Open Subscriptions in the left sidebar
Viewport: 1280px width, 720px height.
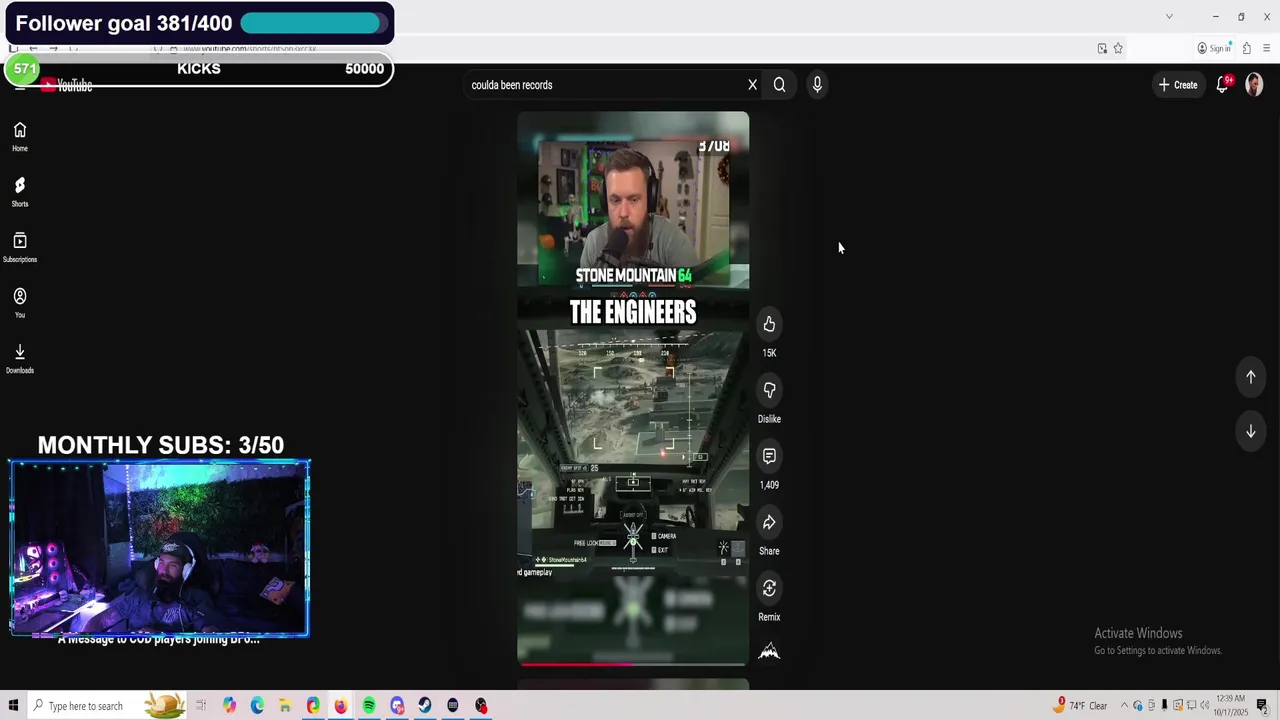[x=20, y=248]
